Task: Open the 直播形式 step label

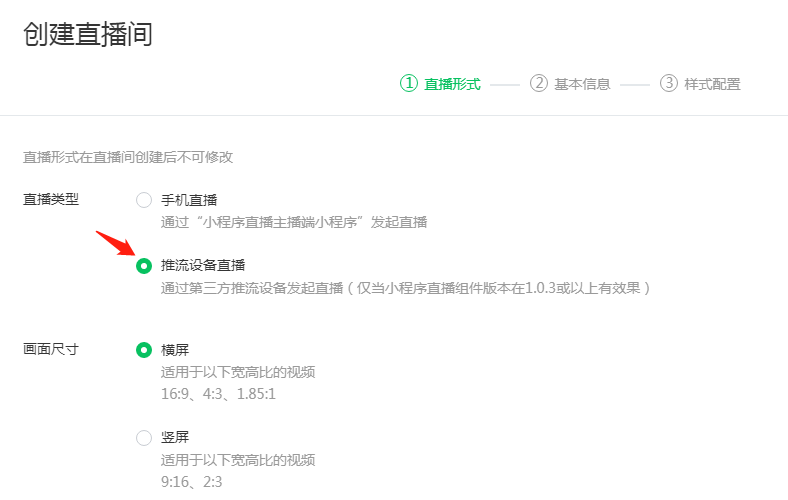Action: point(452,84)
